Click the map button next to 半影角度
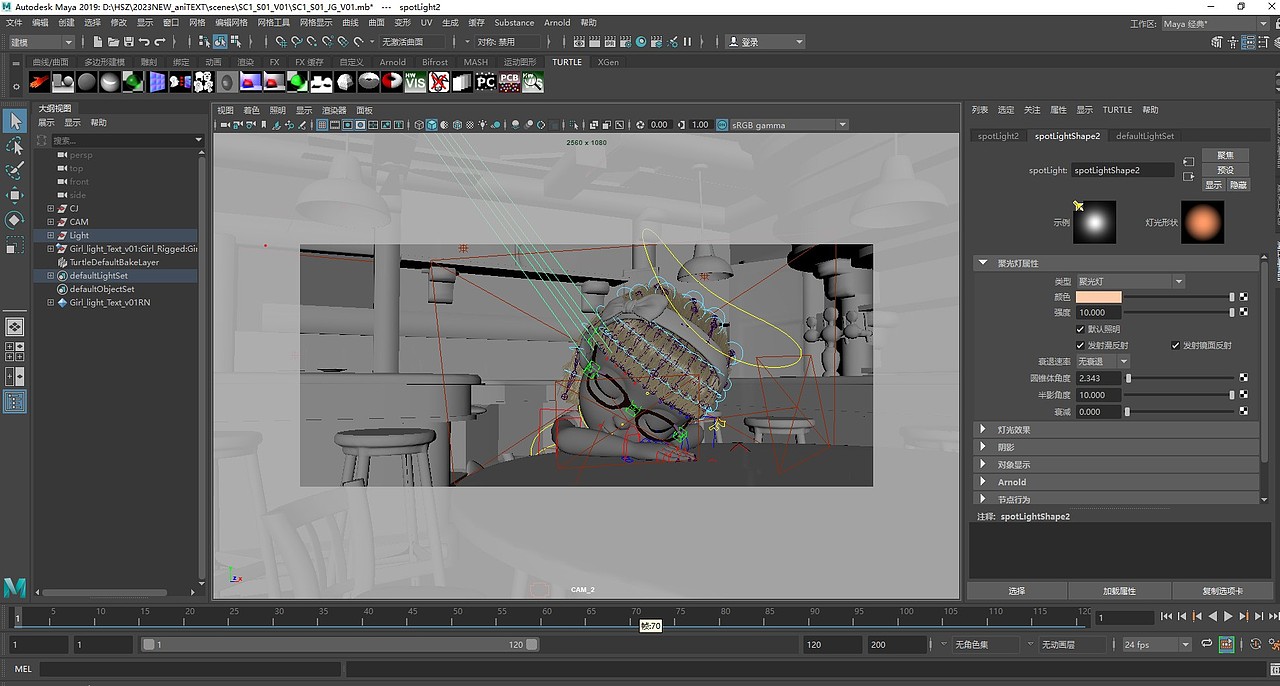The height and width of the screenshot is (686, 1280). (x=1244, y=395)
